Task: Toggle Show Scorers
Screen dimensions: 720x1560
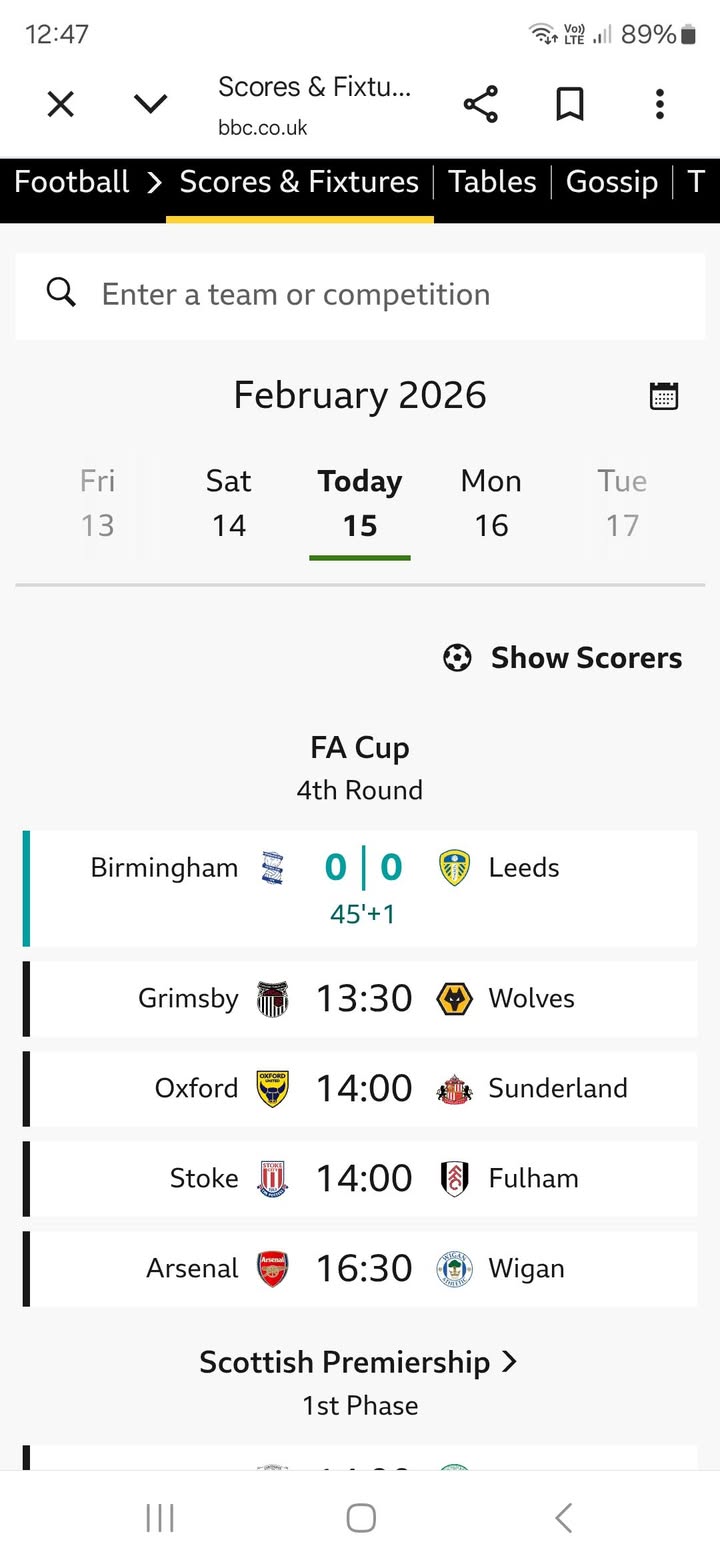Action: [563, 658]
